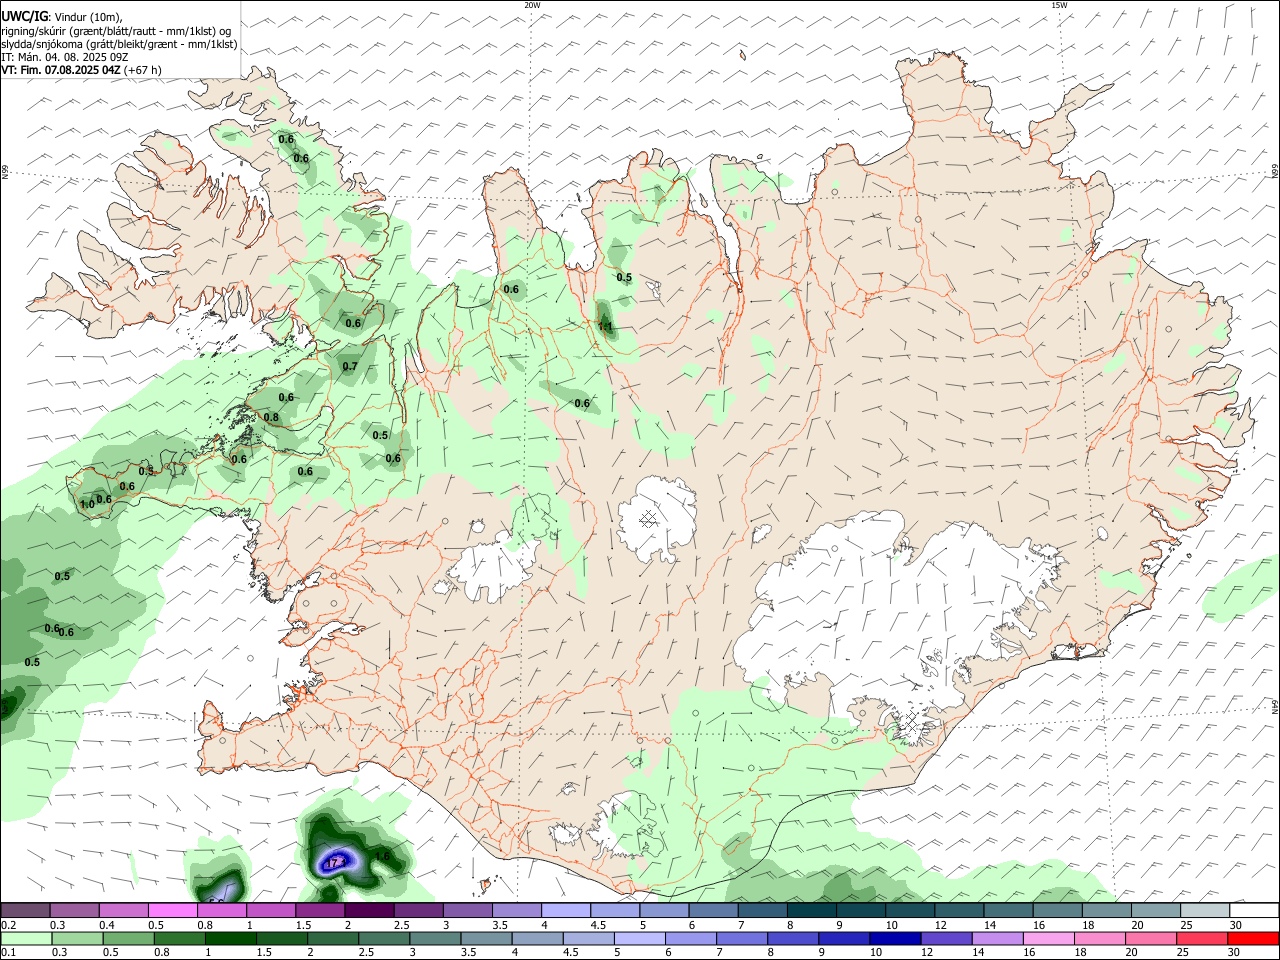Select upper legend pale grey 25 swatch
This screenshot has height=960, width=1280.
pos(1204,911)
